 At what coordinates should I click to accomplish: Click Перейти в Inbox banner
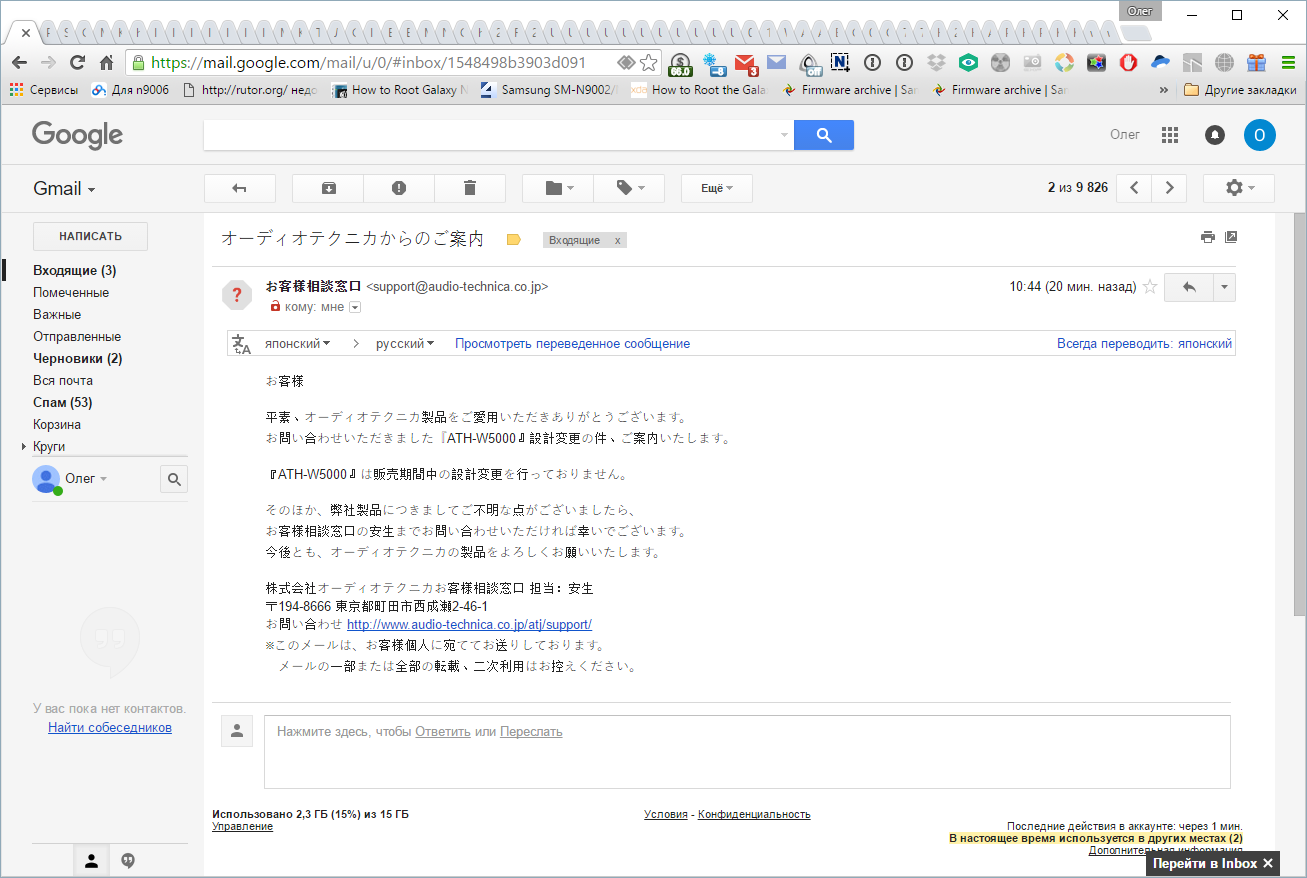1204,863
